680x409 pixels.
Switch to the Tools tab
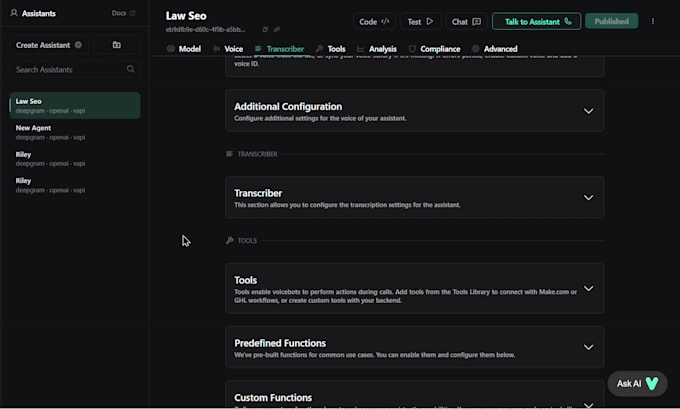(330, 49)
